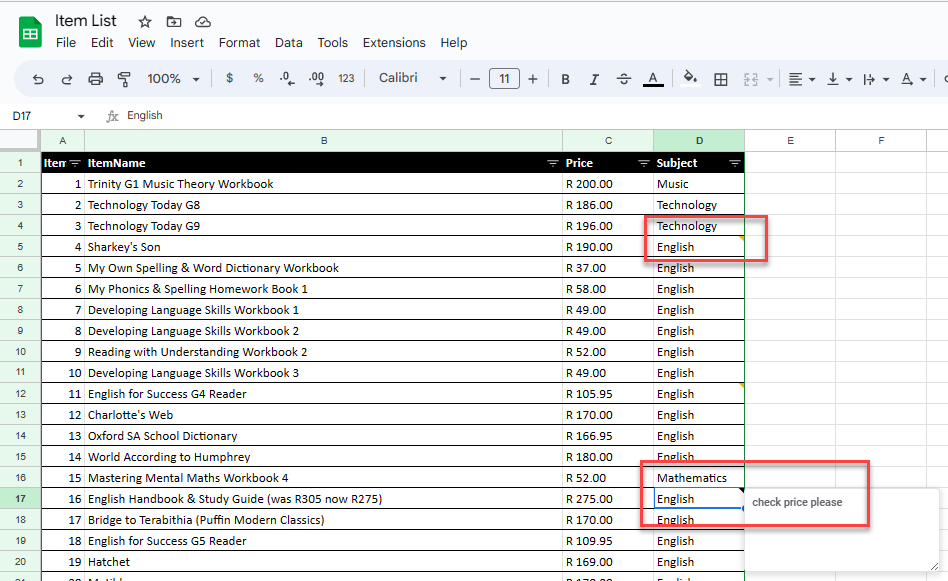Open the text color selector
Screen dimensions: 948x581
[x=652, y=78]
